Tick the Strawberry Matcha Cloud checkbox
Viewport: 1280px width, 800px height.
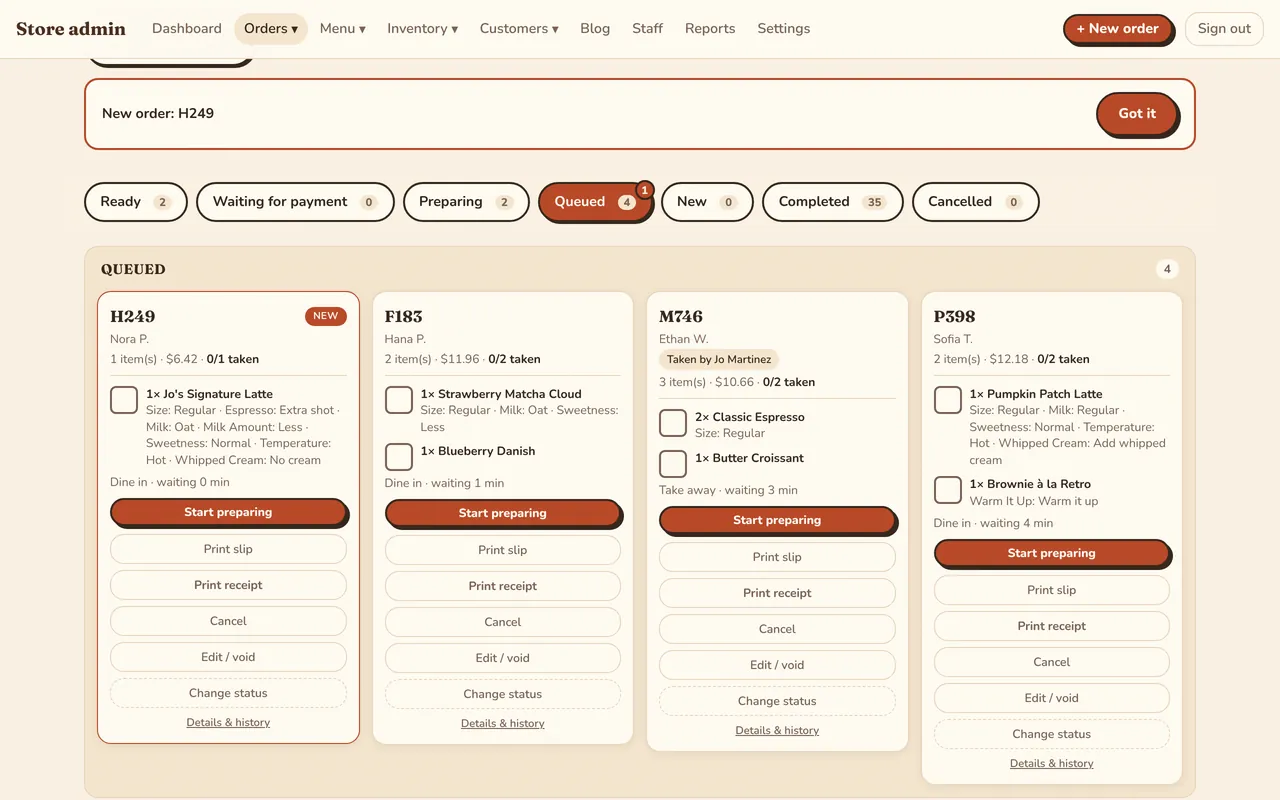tap(399, 400)
